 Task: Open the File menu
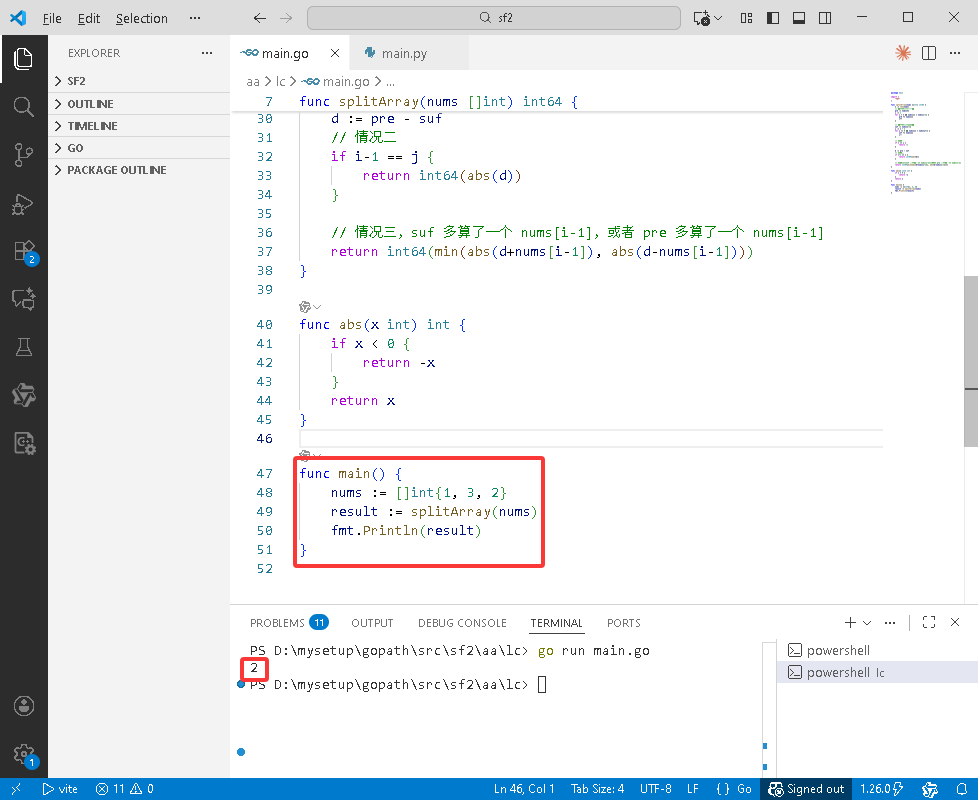pyautogui.click(x=52, y=18)
